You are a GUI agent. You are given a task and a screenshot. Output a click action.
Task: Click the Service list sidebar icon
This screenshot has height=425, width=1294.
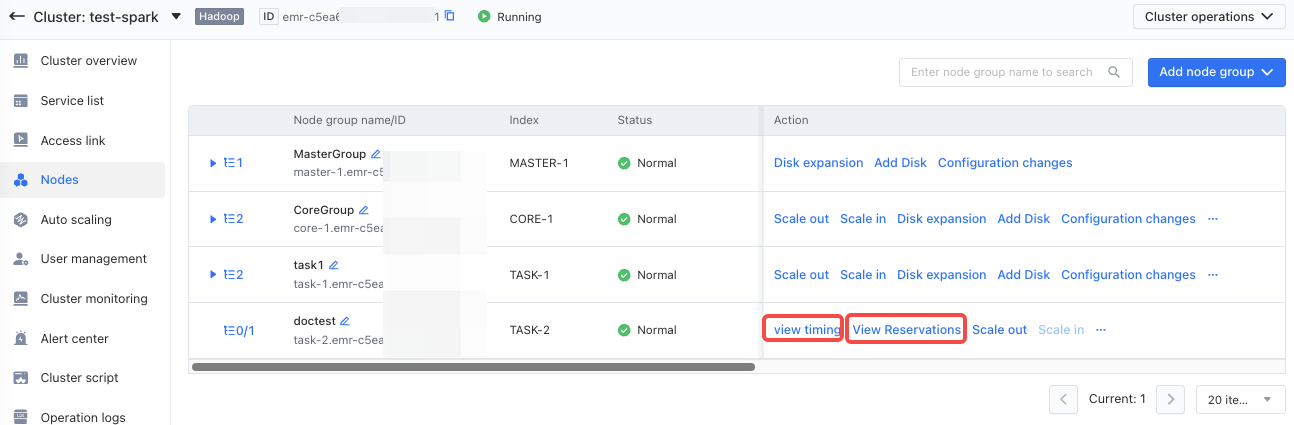(20, 101)
